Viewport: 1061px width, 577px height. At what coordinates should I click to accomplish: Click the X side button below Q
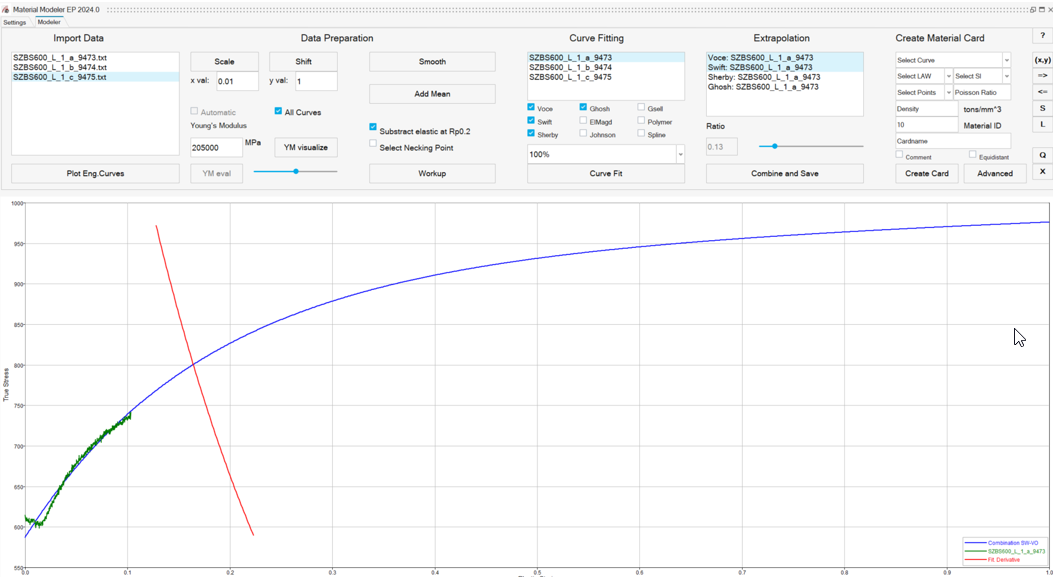1042,172
